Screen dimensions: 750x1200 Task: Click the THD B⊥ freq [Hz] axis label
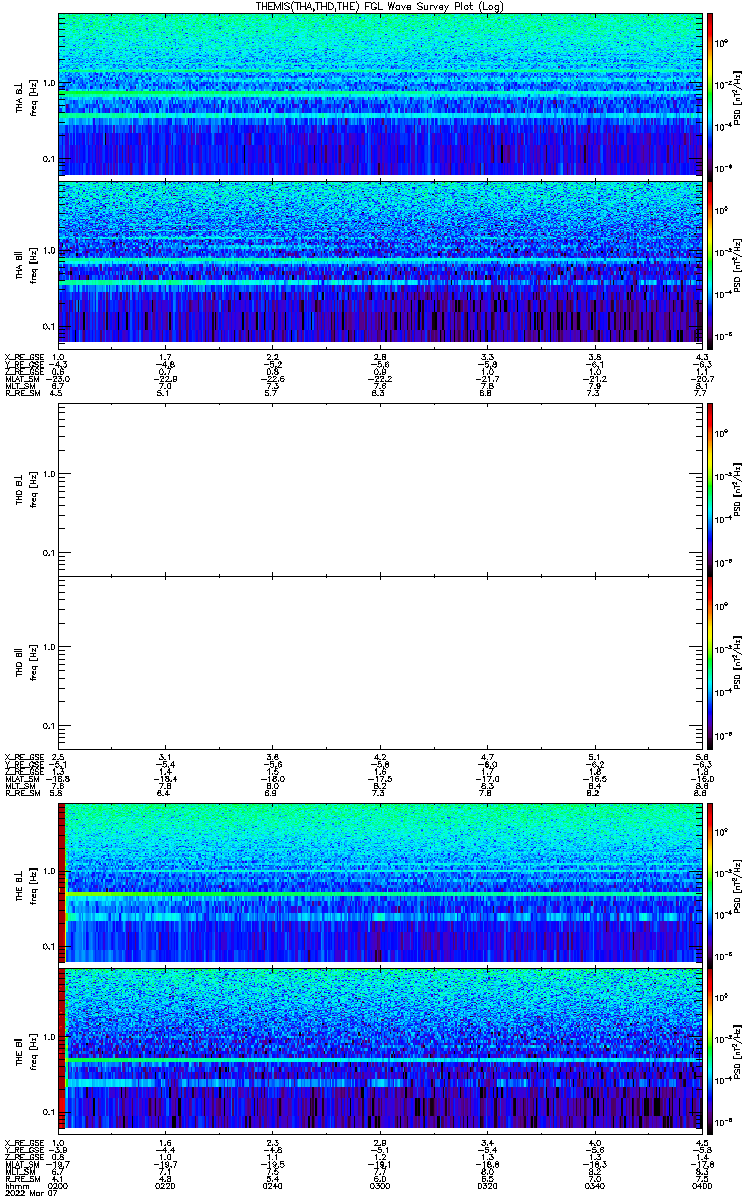[34, 489]
